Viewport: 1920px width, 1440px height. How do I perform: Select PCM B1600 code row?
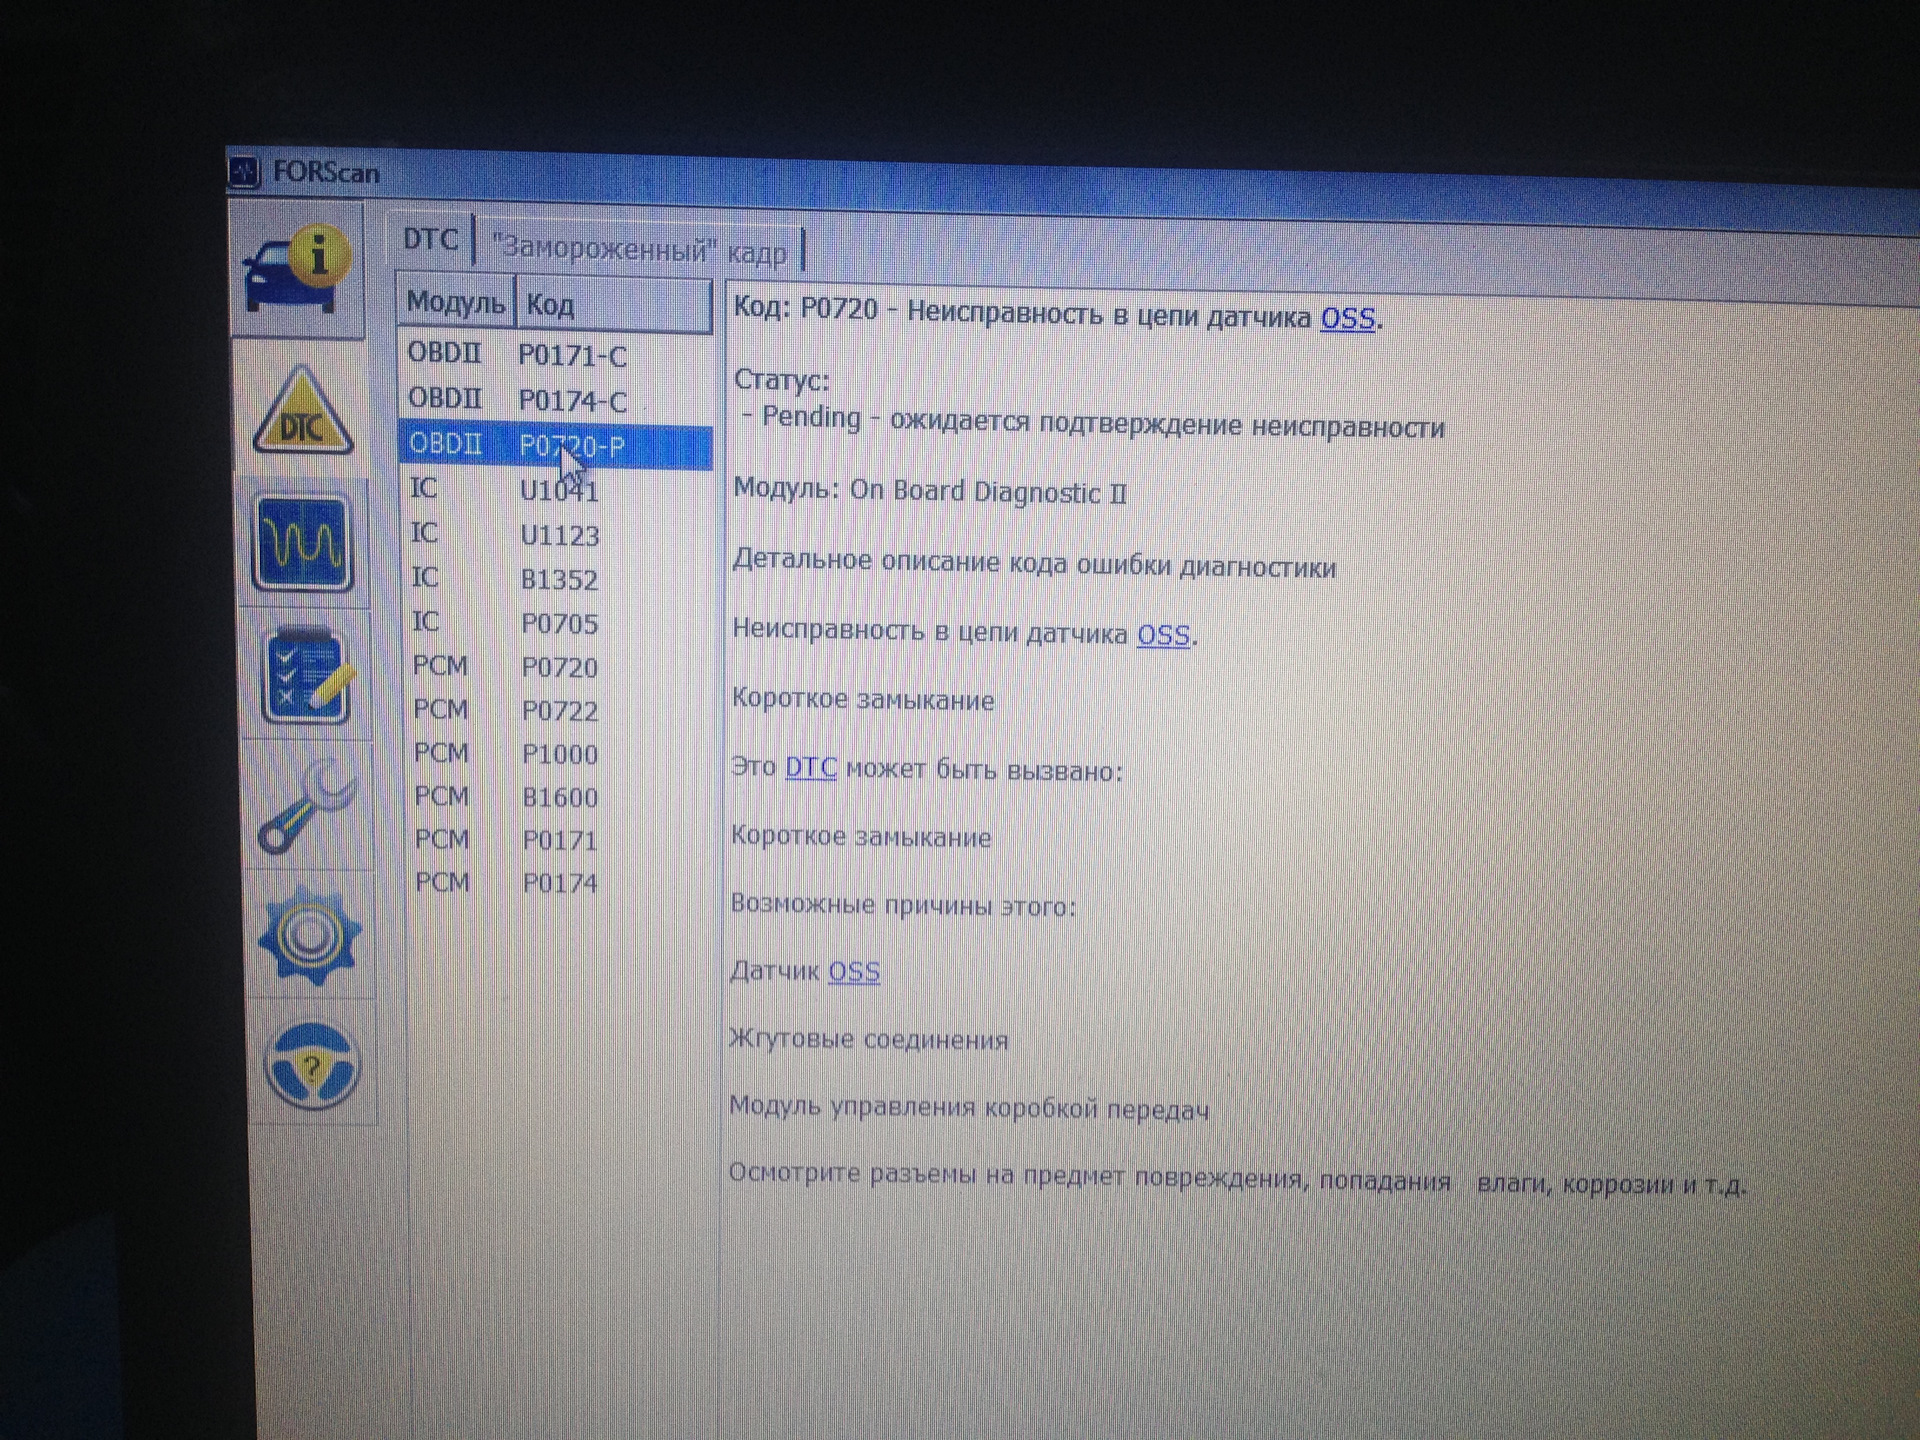pos(556,797)
